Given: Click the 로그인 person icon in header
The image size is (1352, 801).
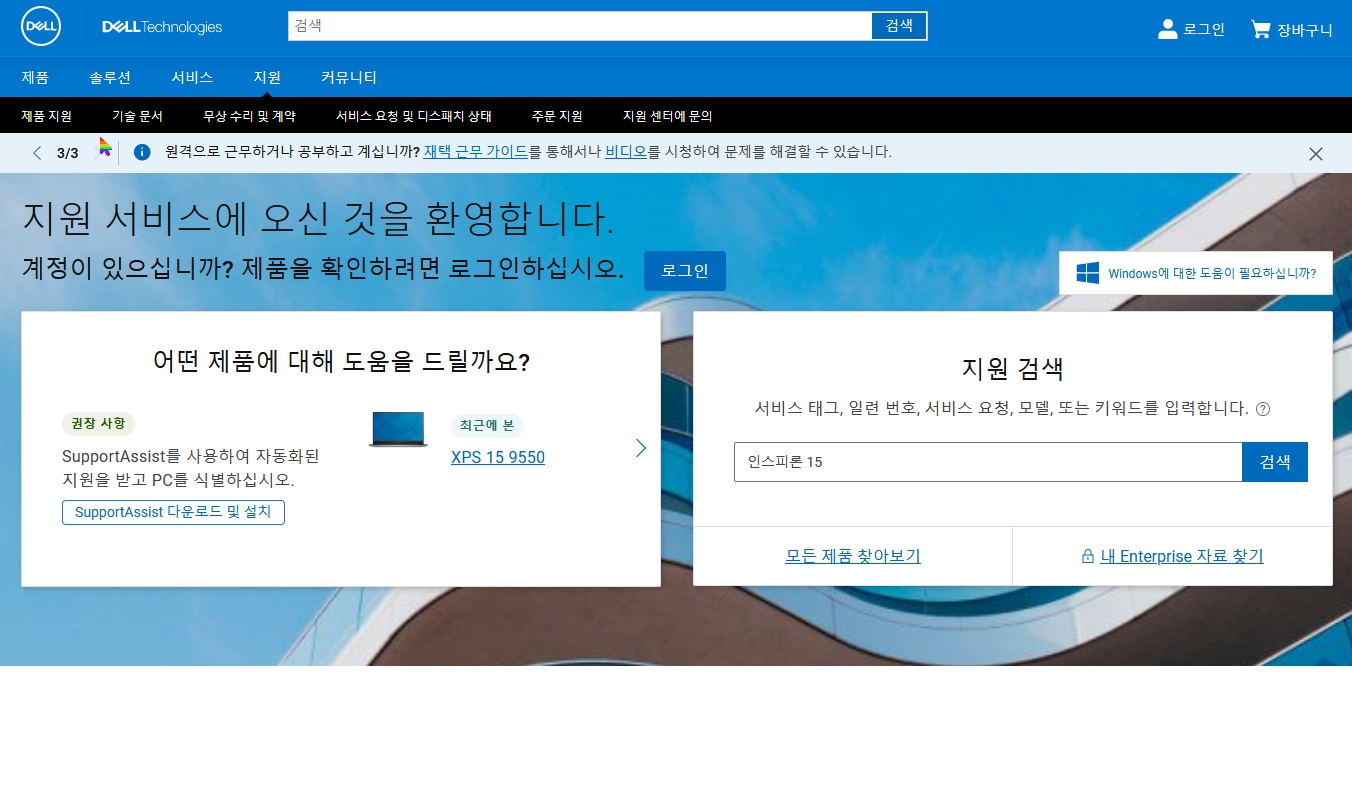Looking at the screenshot, I should tap(1167, 29).
